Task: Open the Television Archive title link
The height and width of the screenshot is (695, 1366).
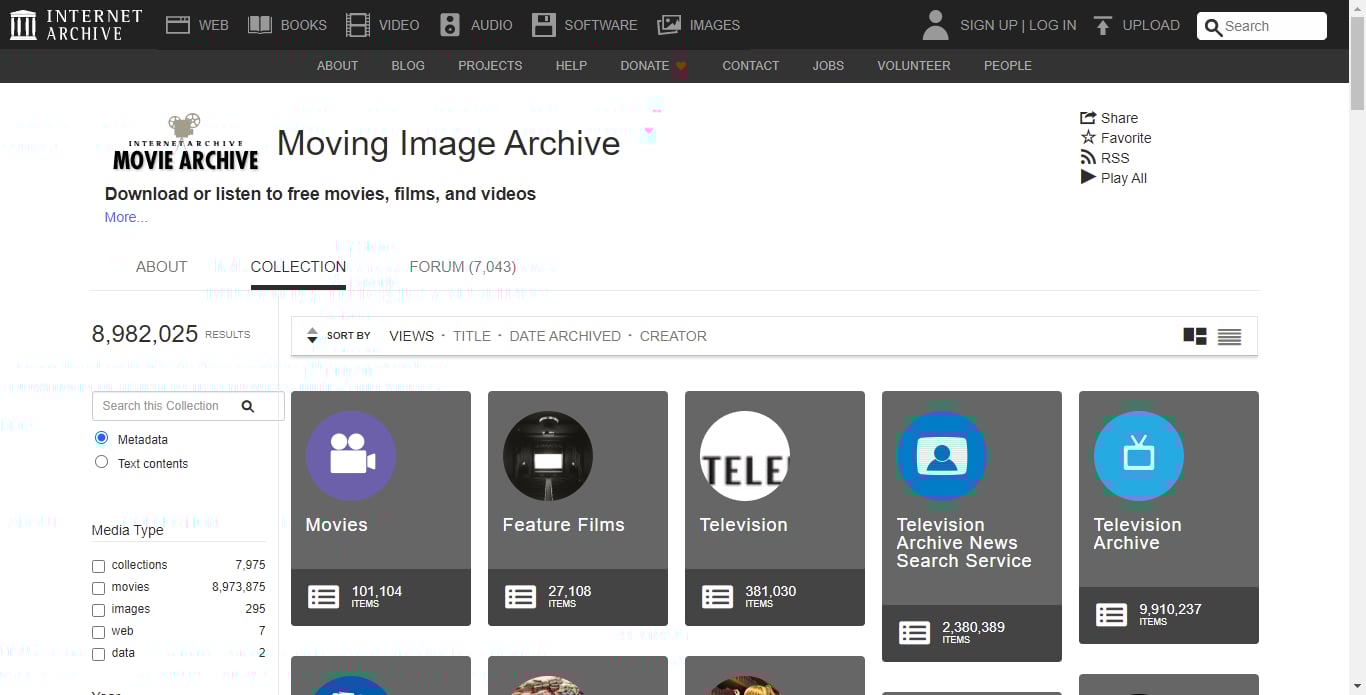Action: [x=1138, y=534]
